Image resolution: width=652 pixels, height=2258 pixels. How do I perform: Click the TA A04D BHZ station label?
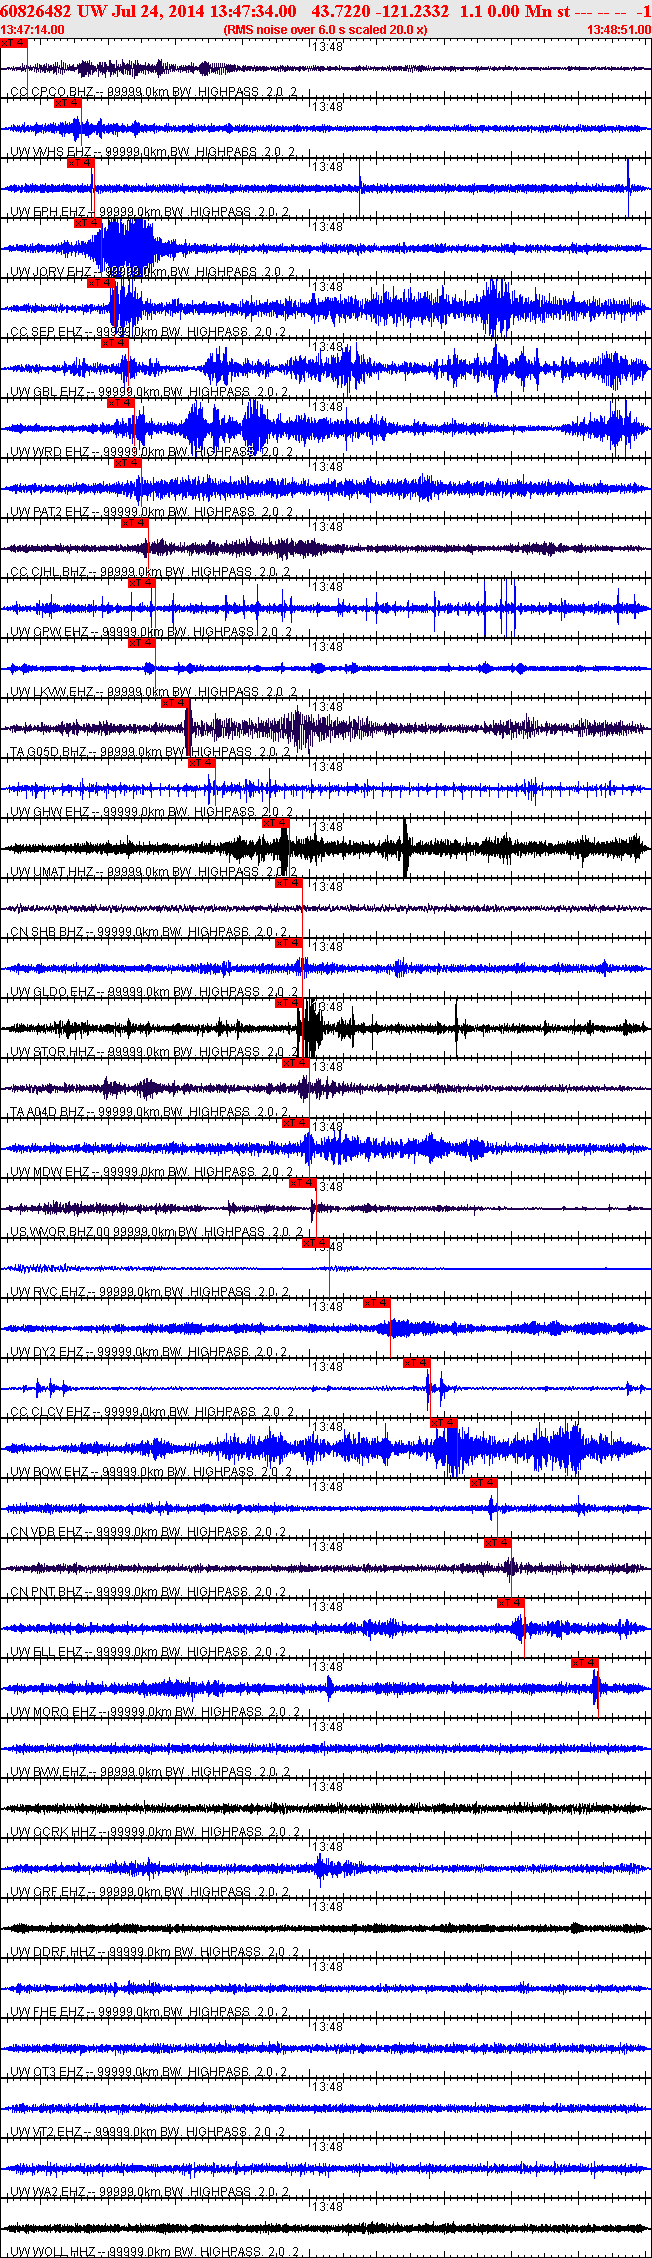point(149,1112)
